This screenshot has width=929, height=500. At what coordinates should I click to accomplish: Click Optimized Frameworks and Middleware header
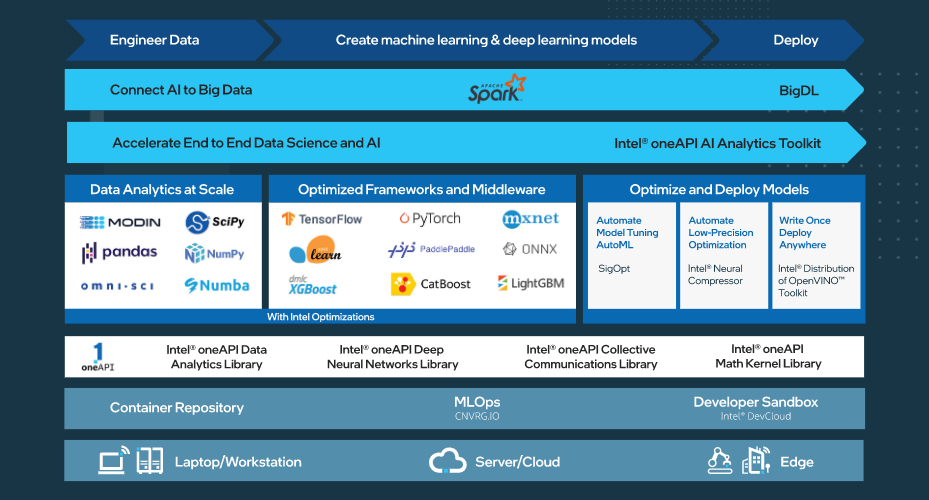[422, 189]
